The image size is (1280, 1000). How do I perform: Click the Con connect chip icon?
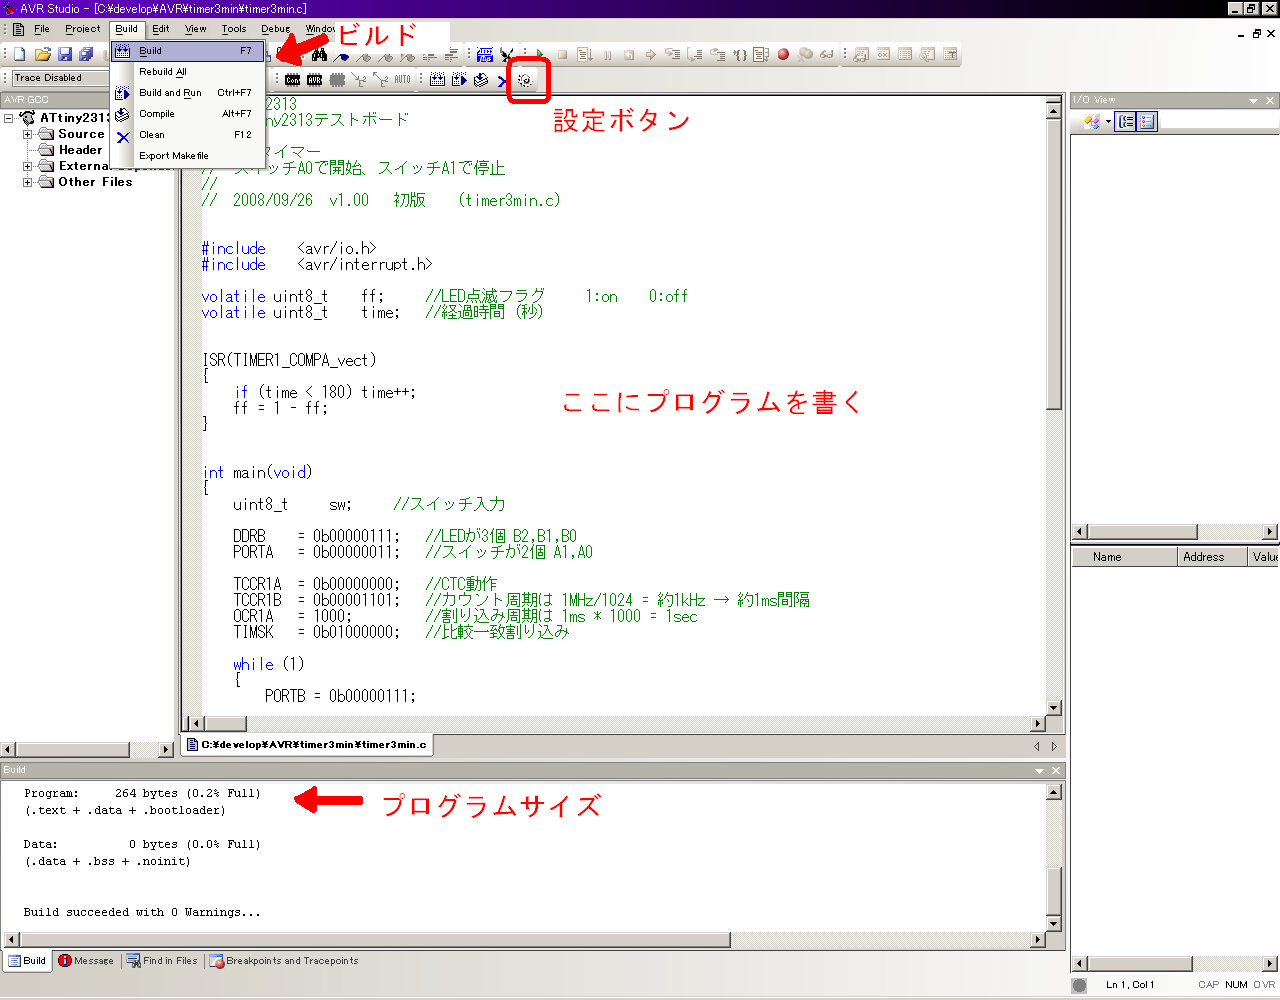tap(292, 79)
